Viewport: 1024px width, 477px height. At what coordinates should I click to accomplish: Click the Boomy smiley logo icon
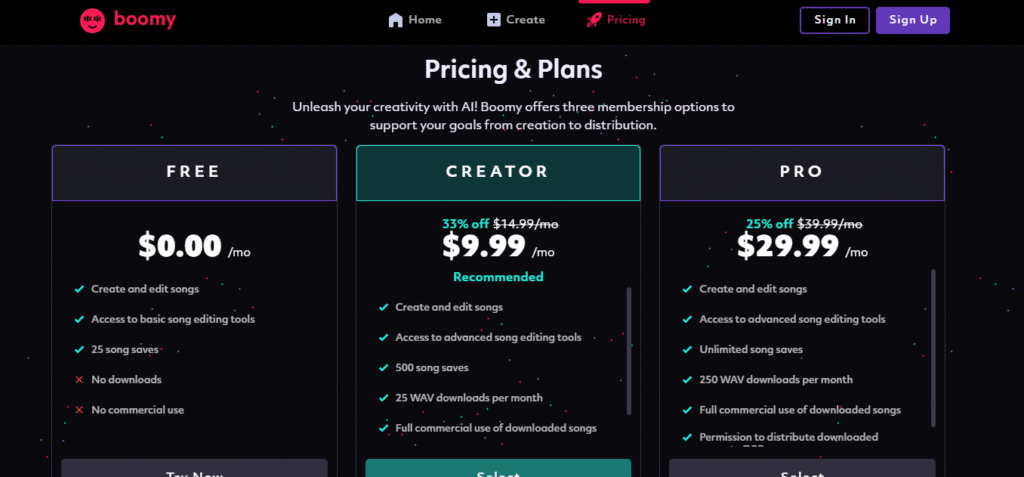tap(93, 20)
